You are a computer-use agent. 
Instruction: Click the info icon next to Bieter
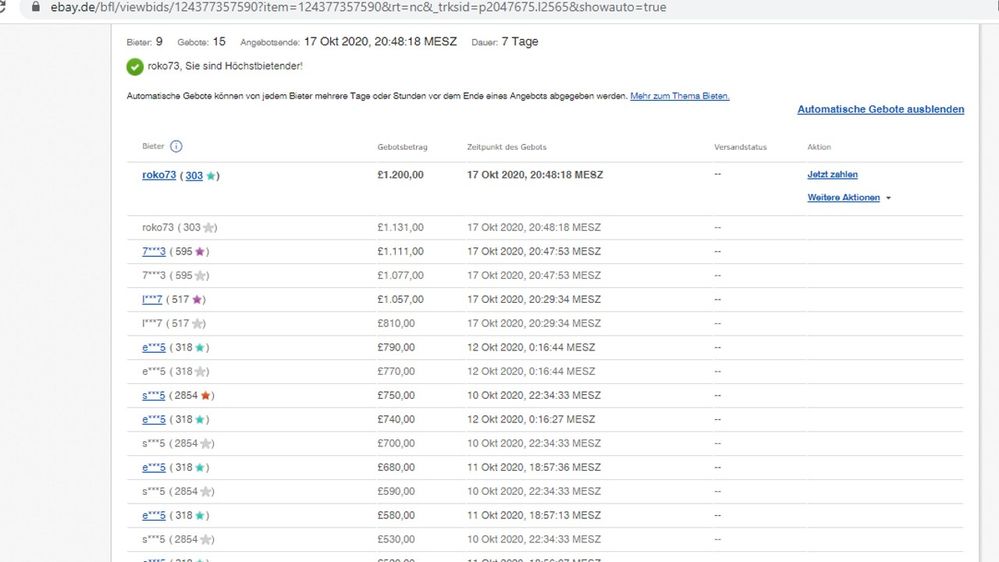pyautogui.click(x=176, y=146)
